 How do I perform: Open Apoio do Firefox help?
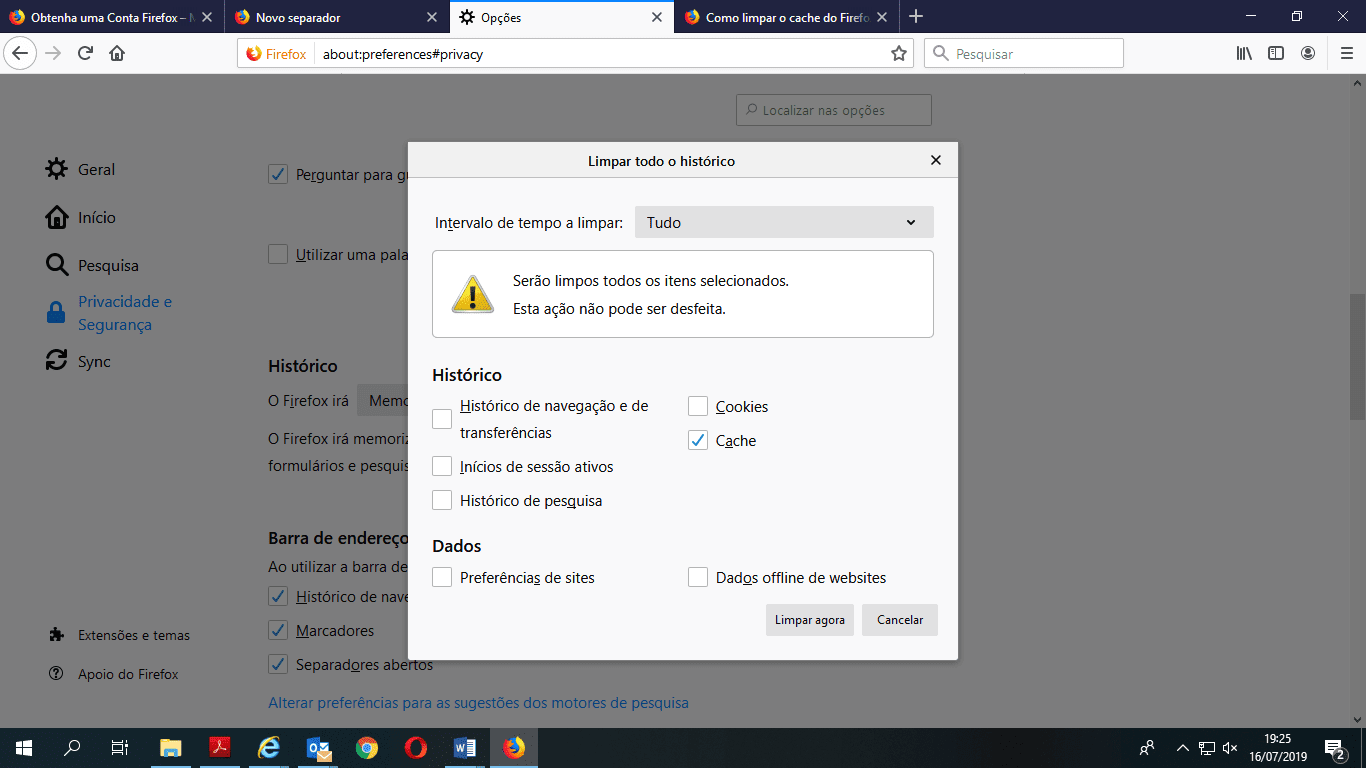(x=125, y=673)
